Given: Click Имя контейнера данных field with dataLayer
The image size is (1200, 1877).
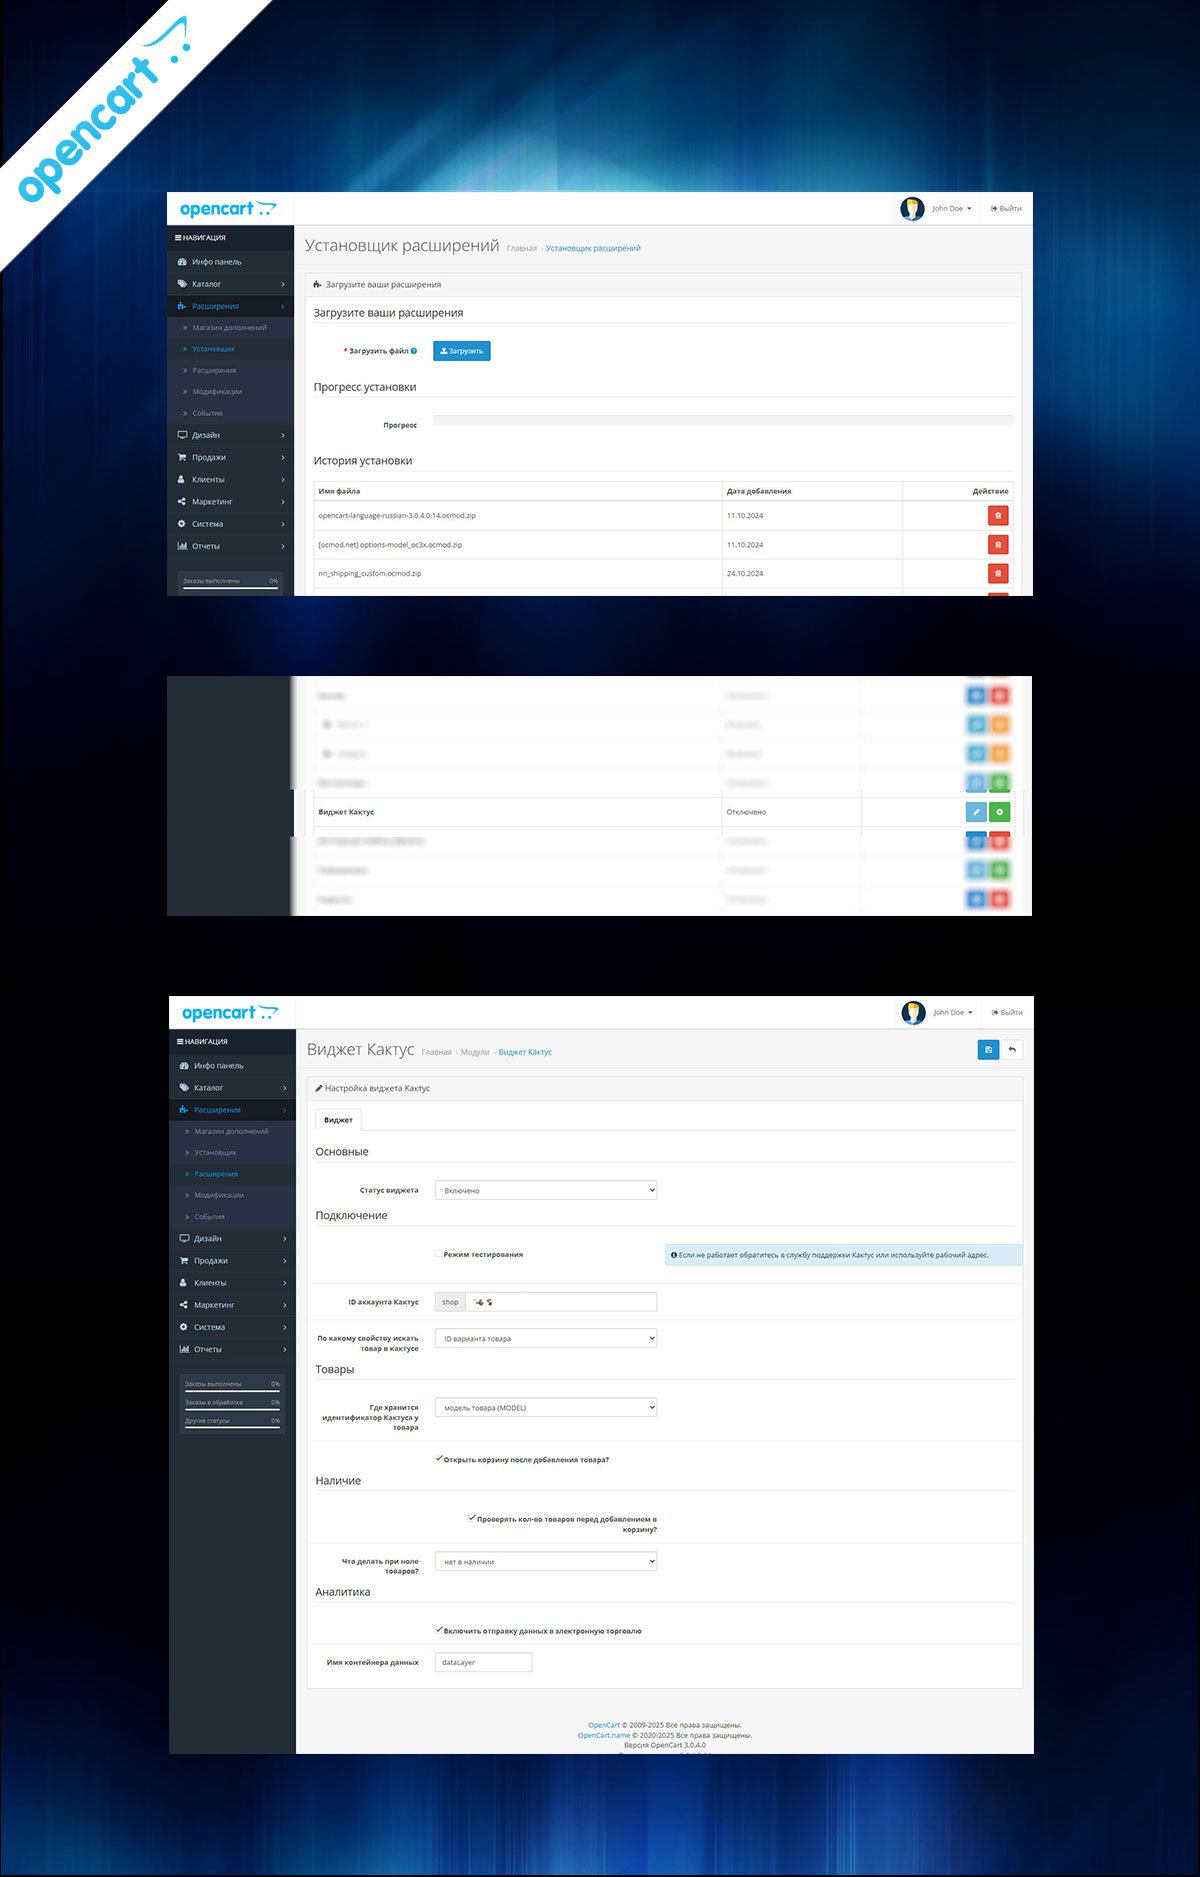Looking at the screenshot, I should tap(483, 1662).
